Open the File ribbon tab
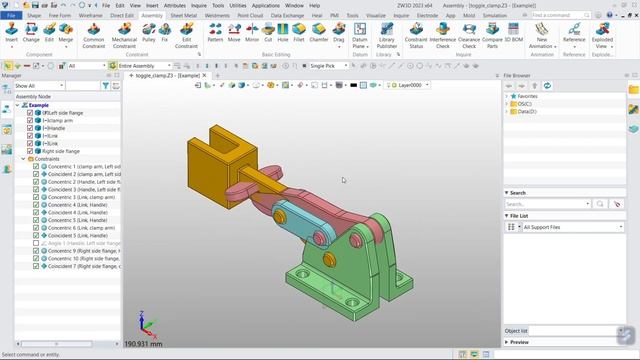Image resolution: width=640 pixels, height=360 pixels. [11, 16]
